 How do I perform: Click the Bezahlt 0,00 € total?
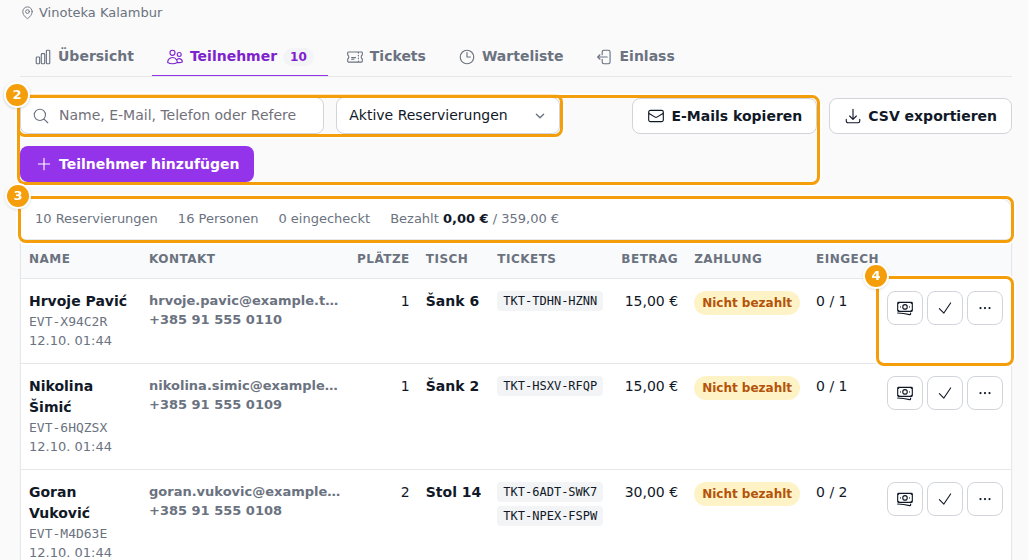point(474,219)
